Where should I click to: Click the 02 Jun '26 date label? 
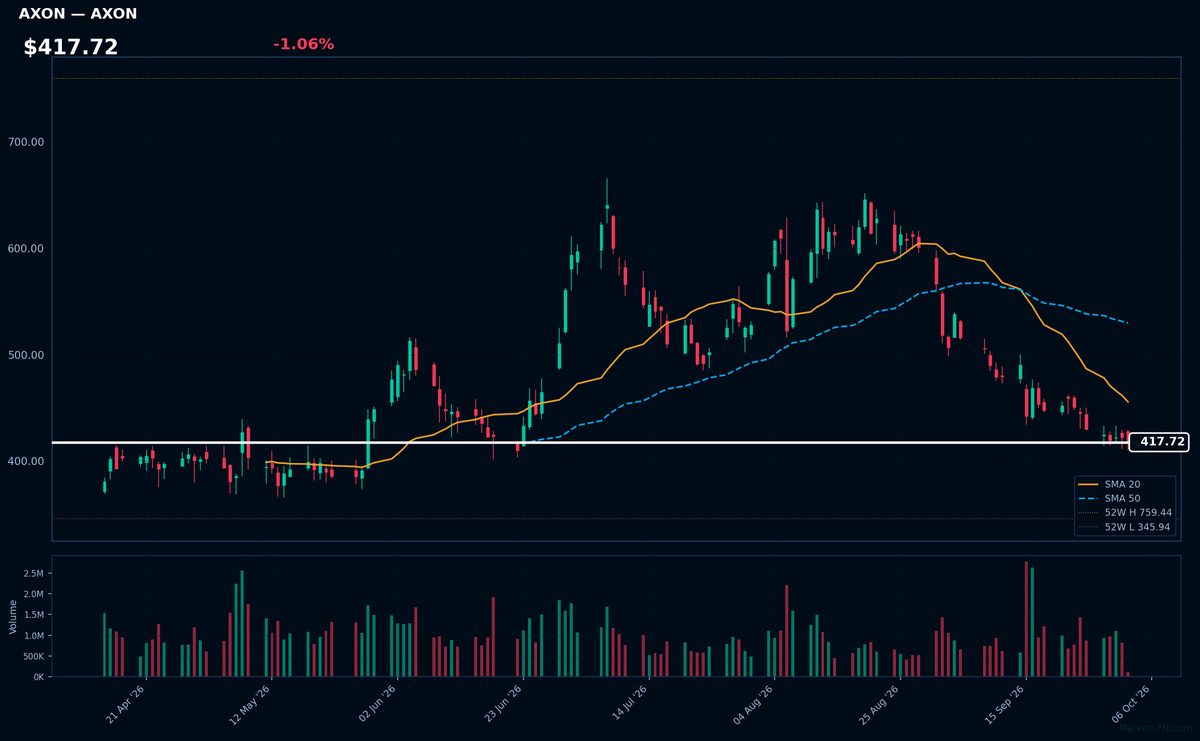point(376,704)
